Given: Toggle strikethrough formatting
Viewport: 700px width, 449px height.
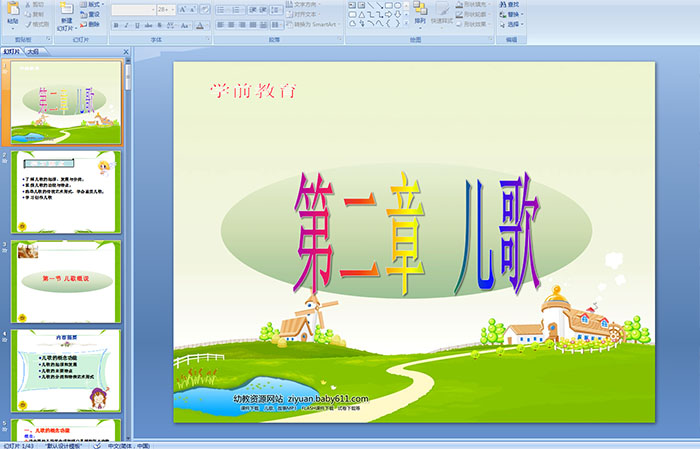Looking at the screenshot, I should point(149,25).
